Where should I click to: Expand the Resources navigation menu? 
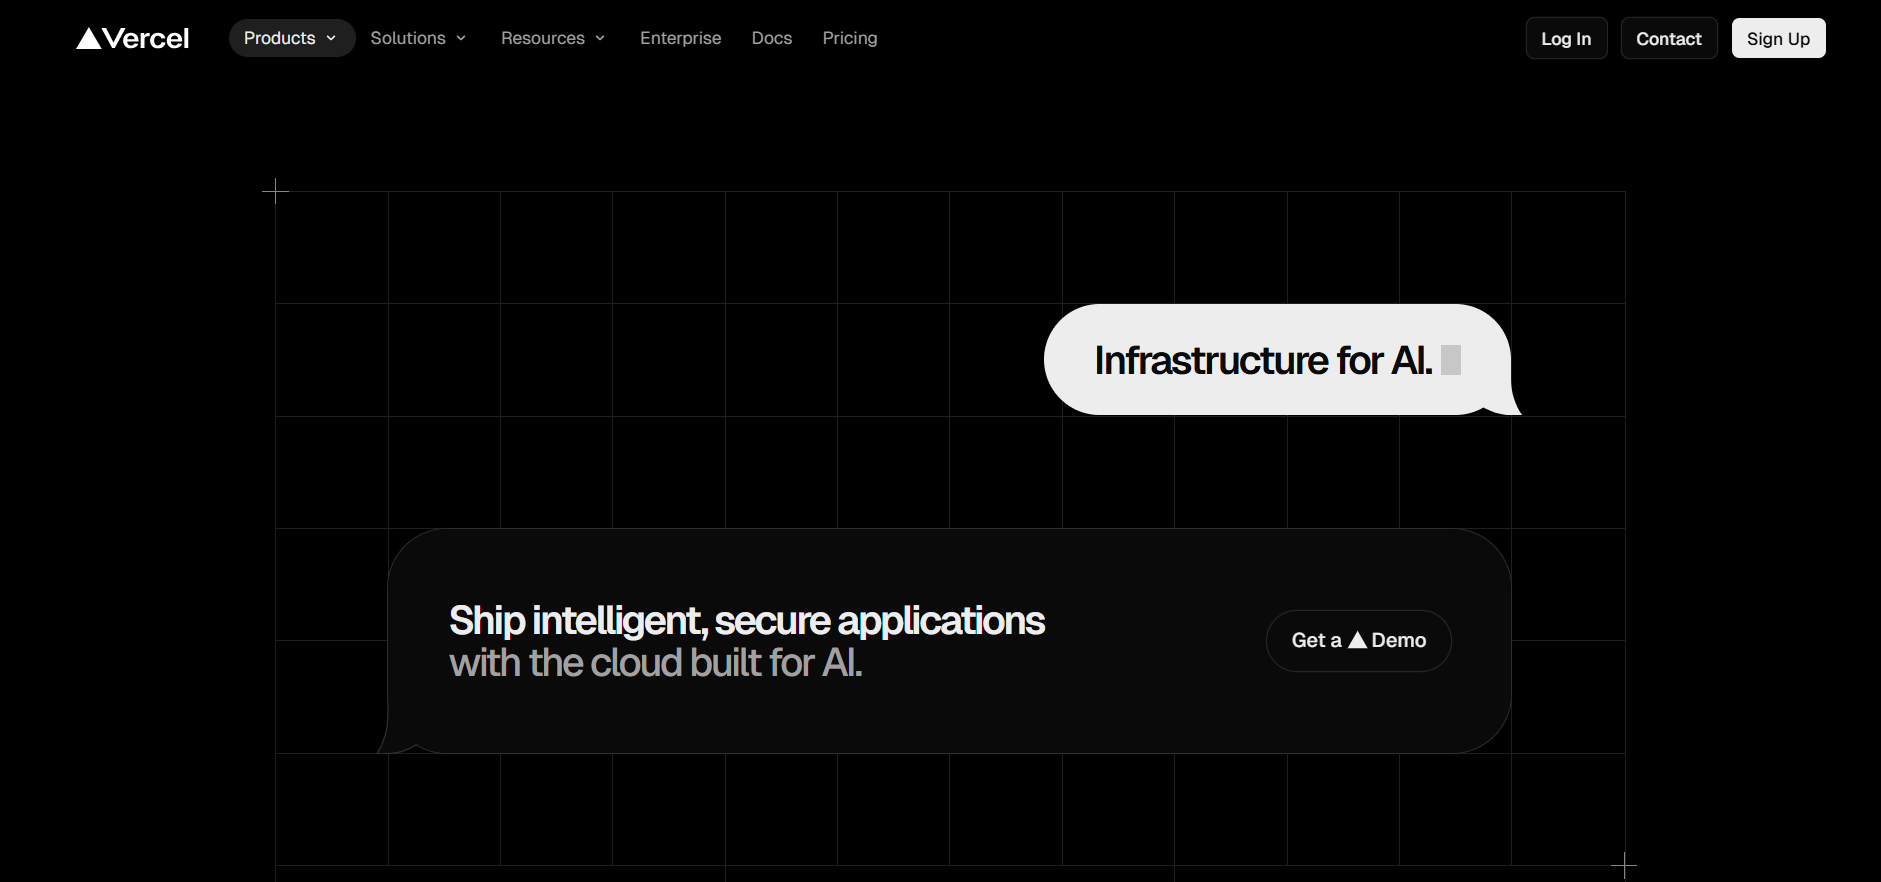pos(543,38)
